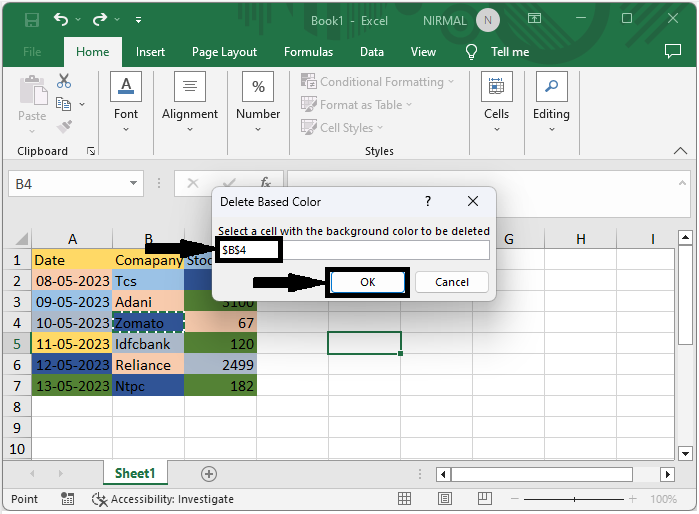Viewport: 699px width, 514px height.
Task: Open Cell Styles gallery
Action: 342,127
